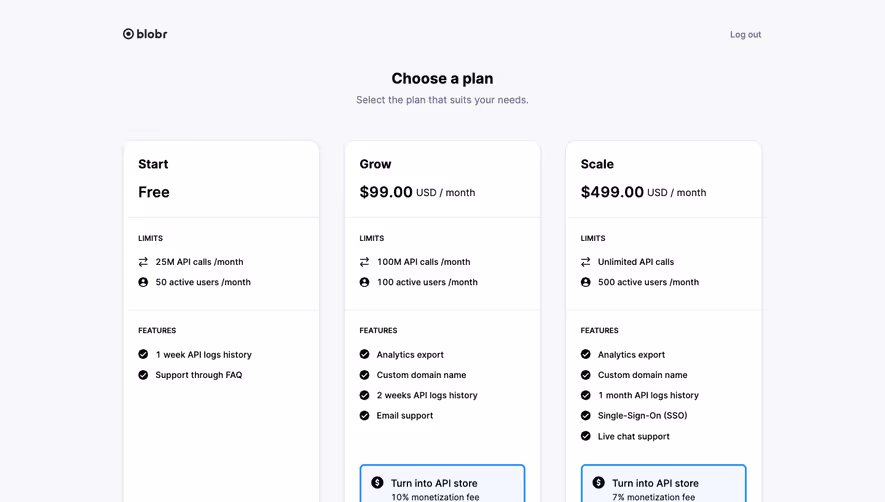The height and width of the screenshot is (502, 885).
Task: Click checkmark for Live chat support
Action: point(586,436)
